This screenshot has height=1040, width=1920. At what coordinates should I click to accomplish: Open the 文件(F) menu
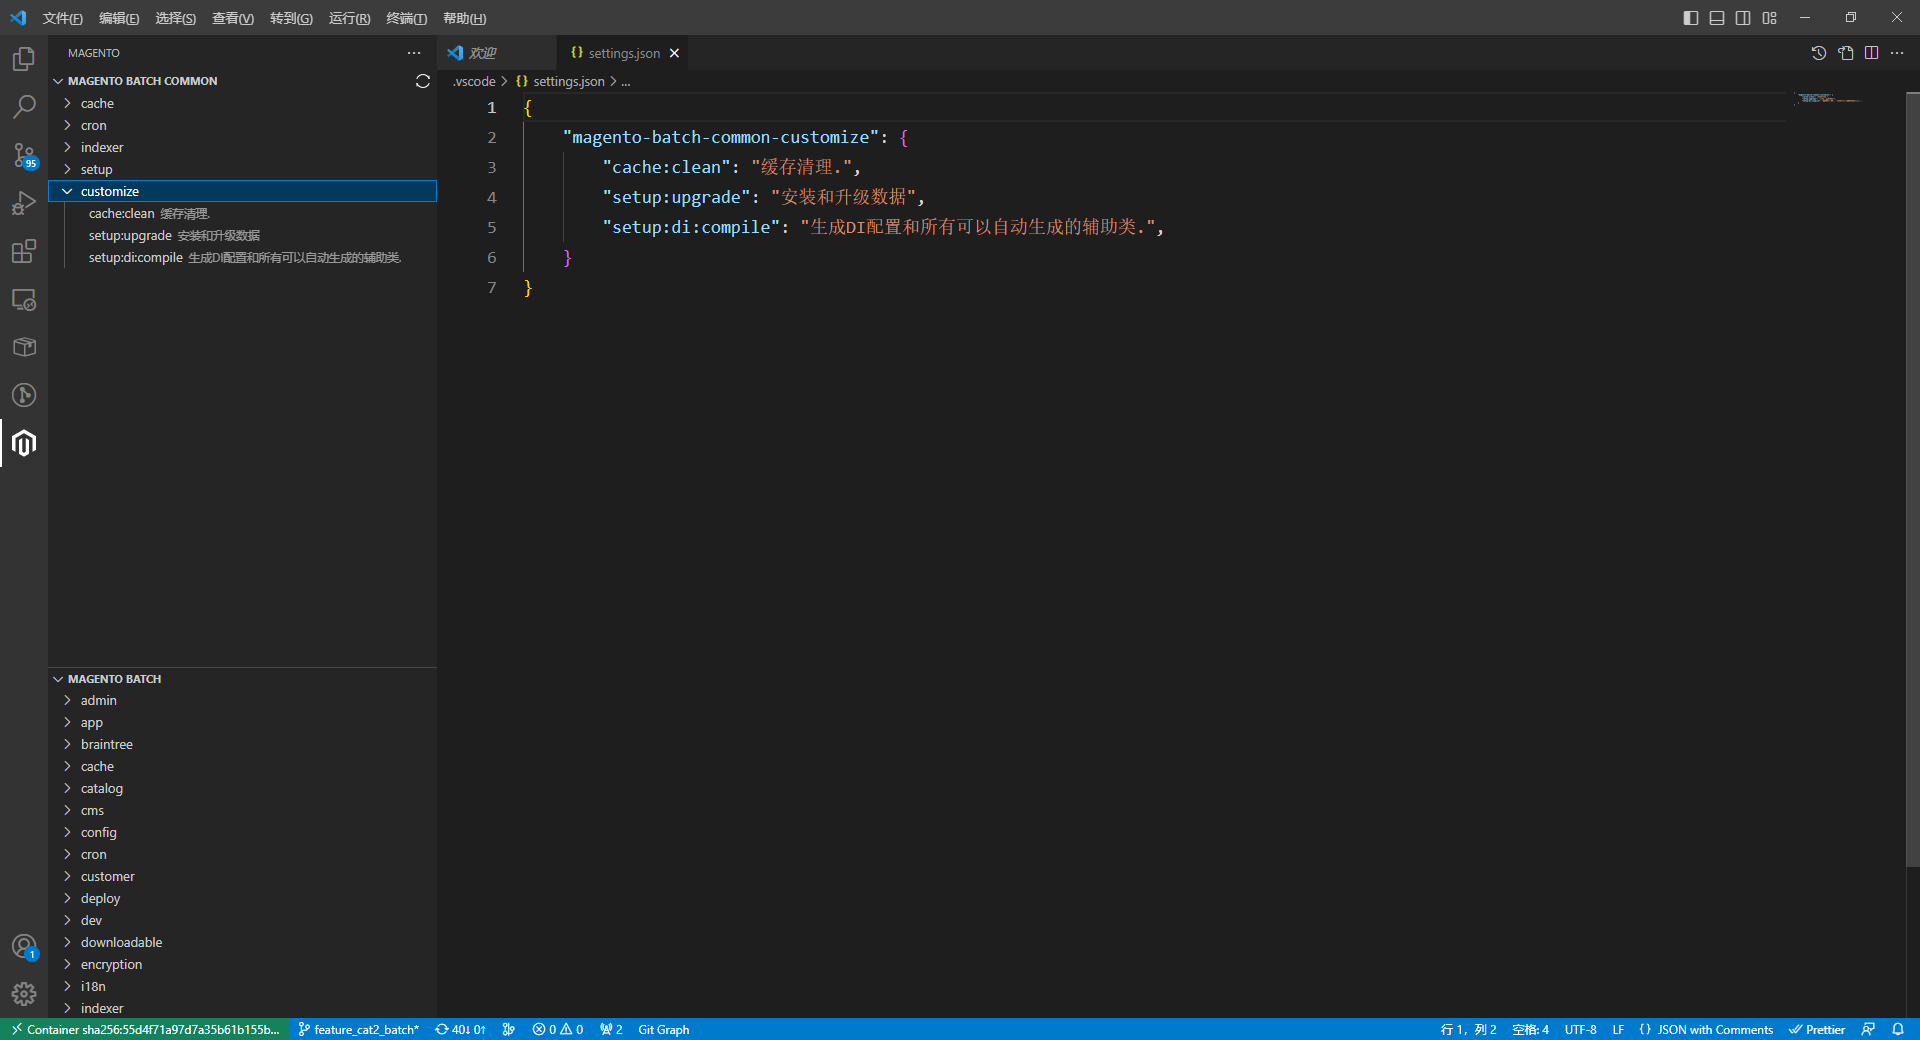62,18
